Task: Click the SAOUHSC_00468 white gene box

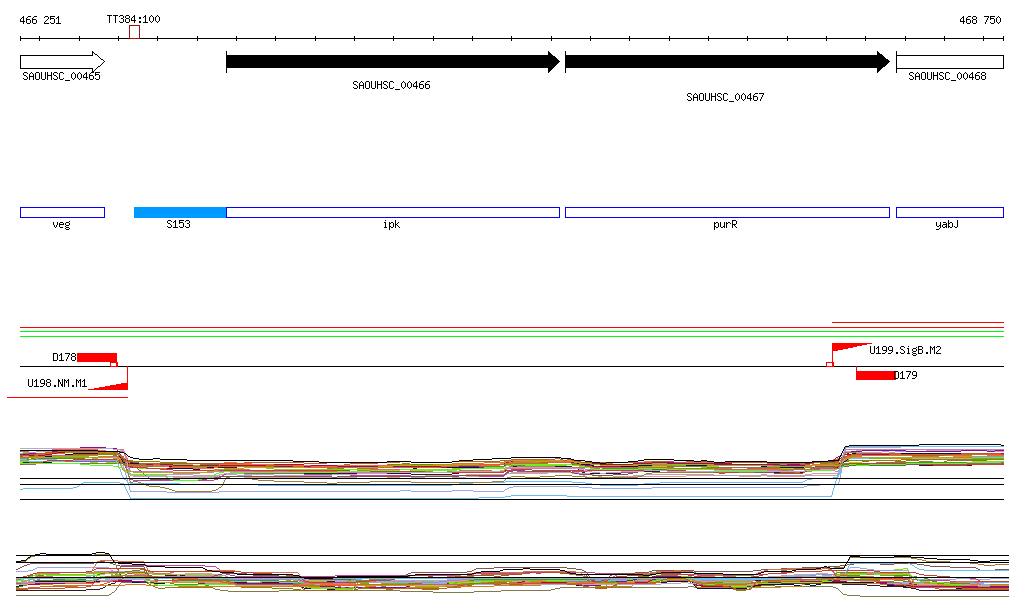Action: click(x=949, y=61)
